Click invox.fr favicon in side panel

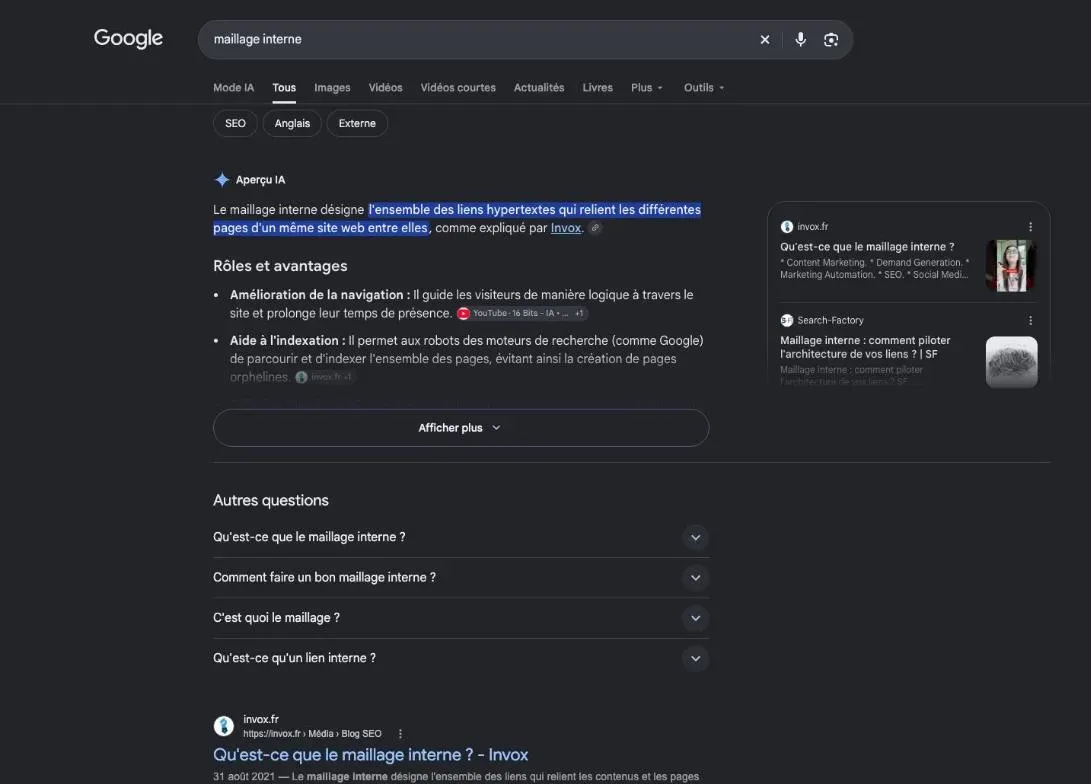click(x=787, y=227)
